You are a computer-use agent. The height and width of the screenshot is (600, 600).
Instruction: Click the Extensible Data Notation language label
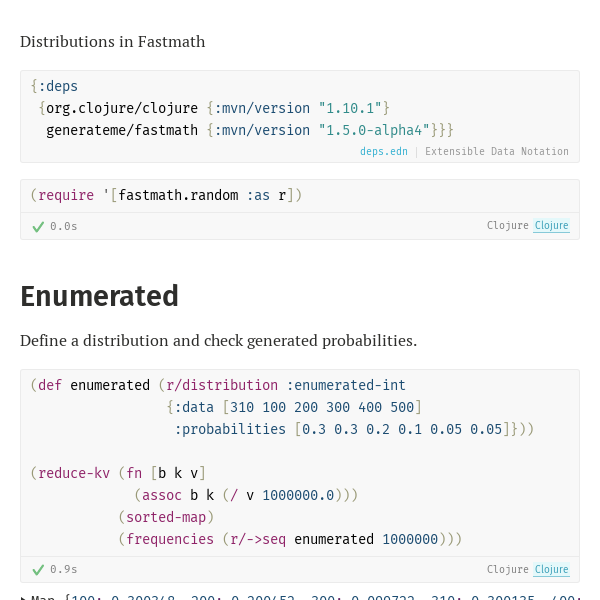[x=497, y=152]
